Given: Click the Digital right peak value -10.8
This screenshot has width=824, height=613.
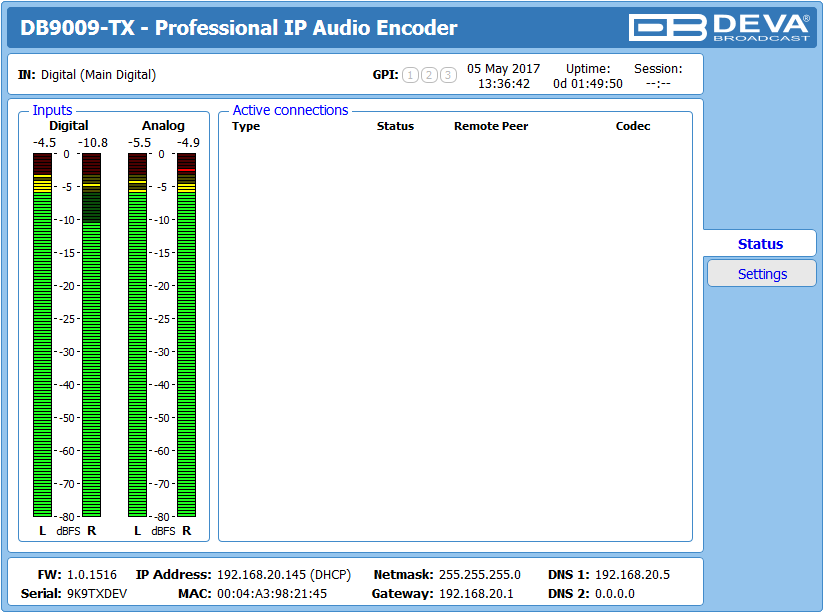Looking at the screenshot, I should [x=92, y=142].
